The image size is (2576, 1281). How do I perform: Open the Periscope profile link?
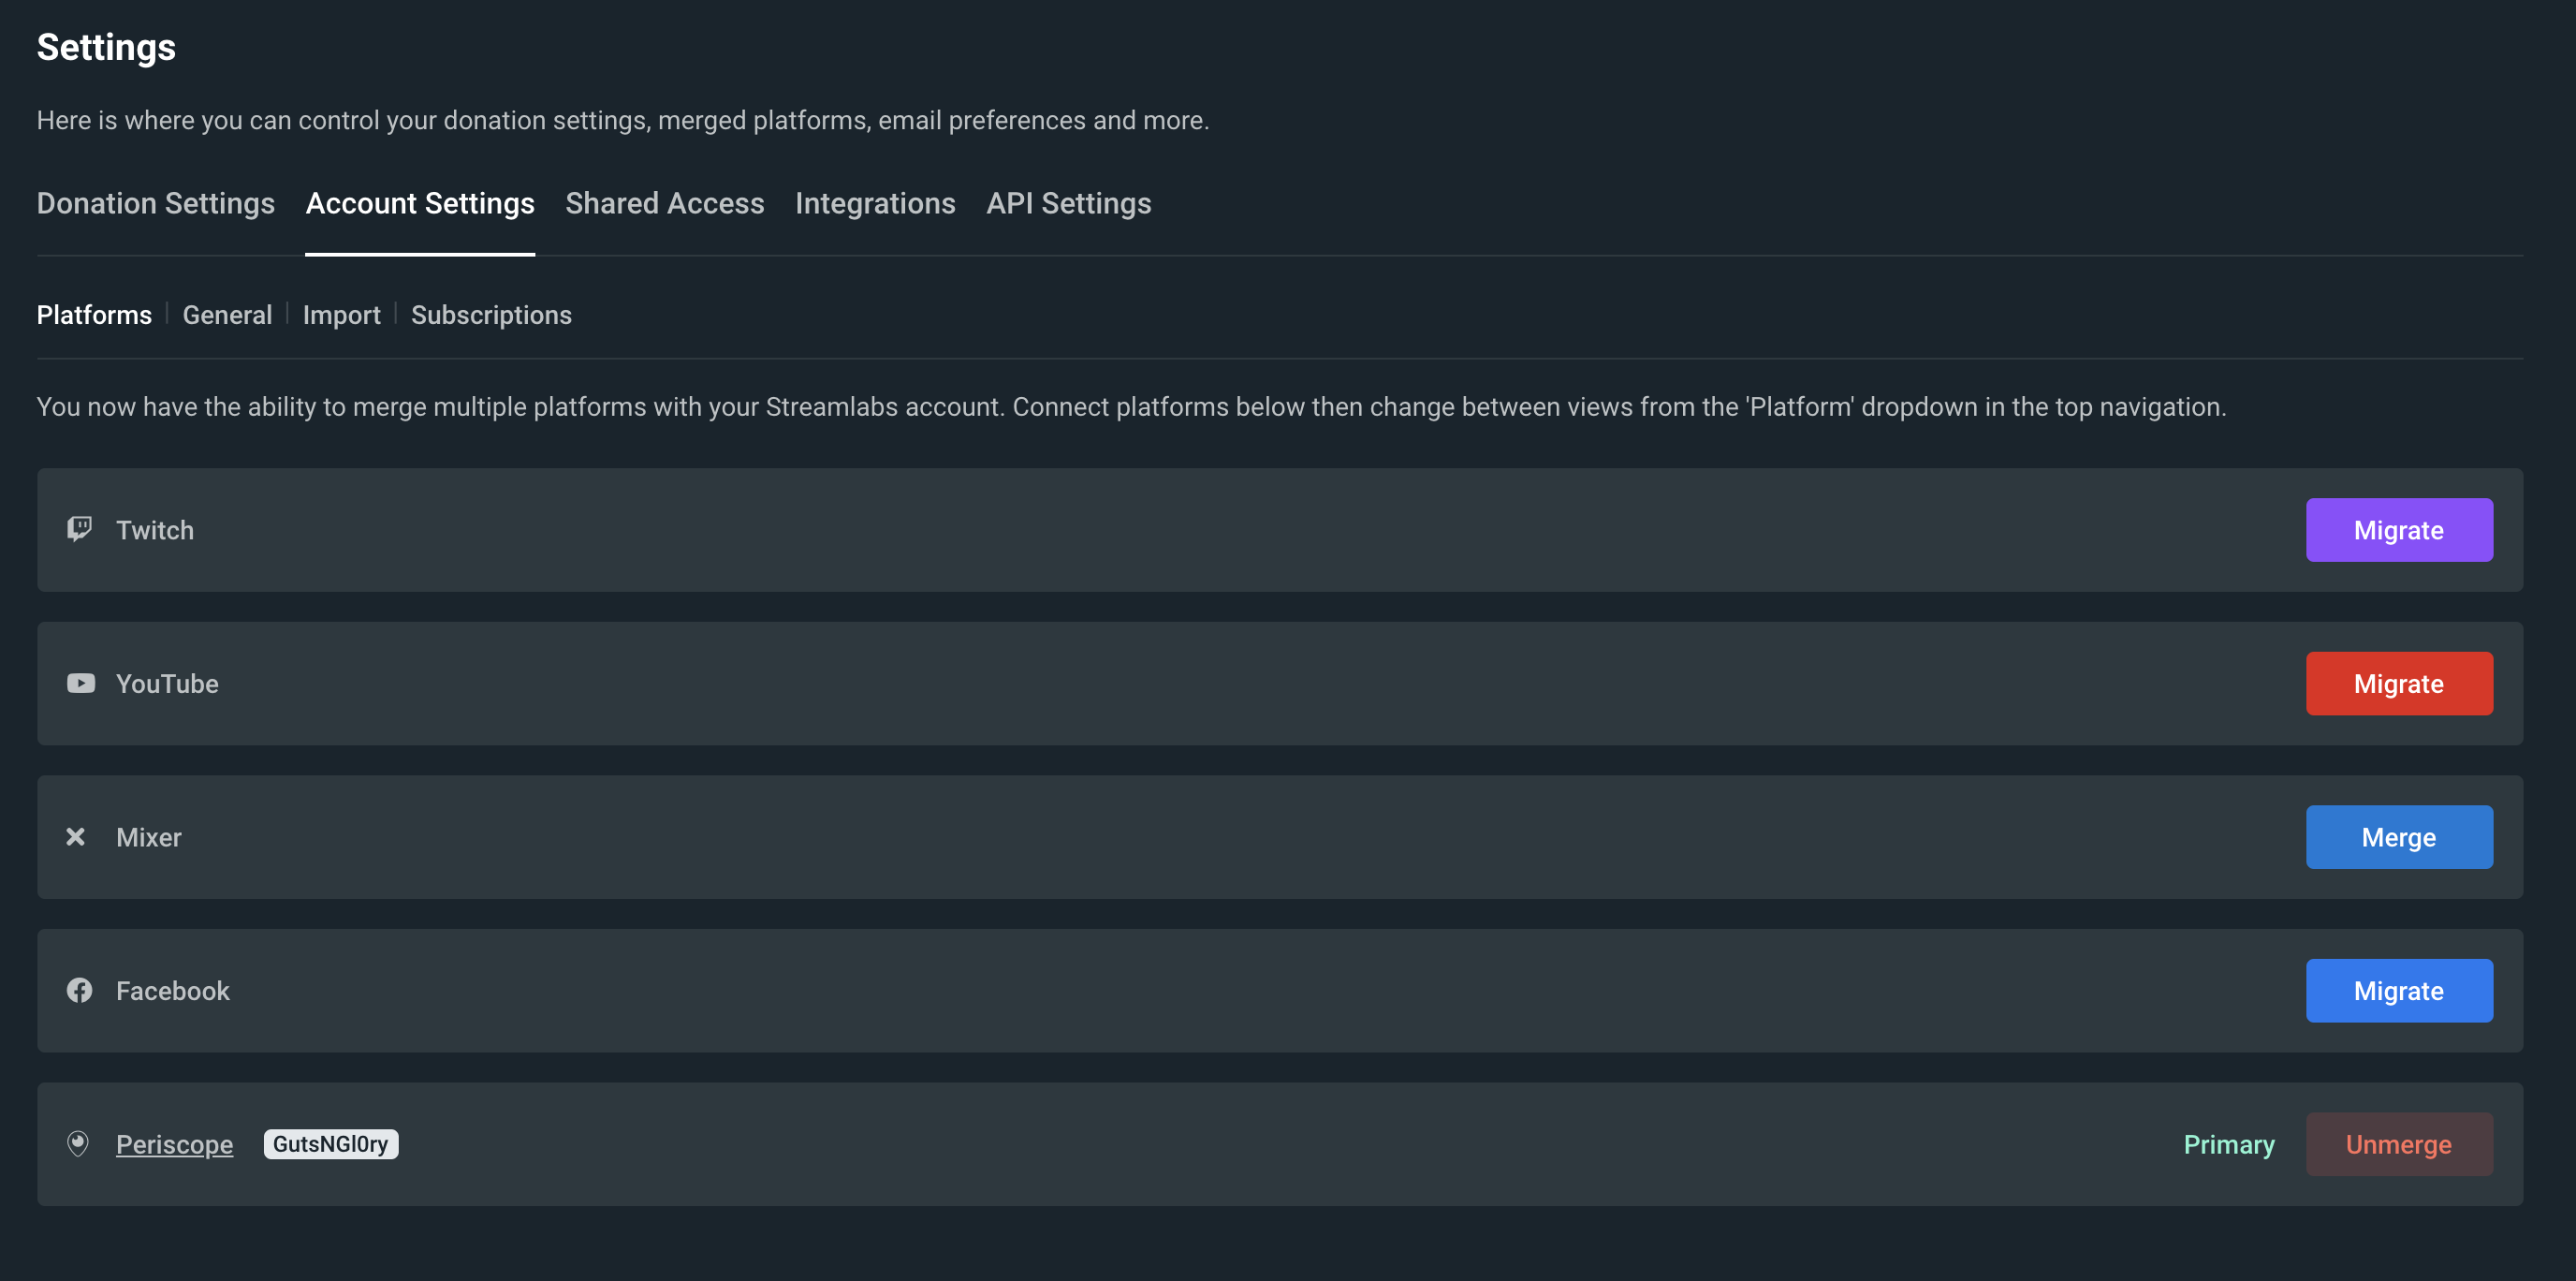174,1144
